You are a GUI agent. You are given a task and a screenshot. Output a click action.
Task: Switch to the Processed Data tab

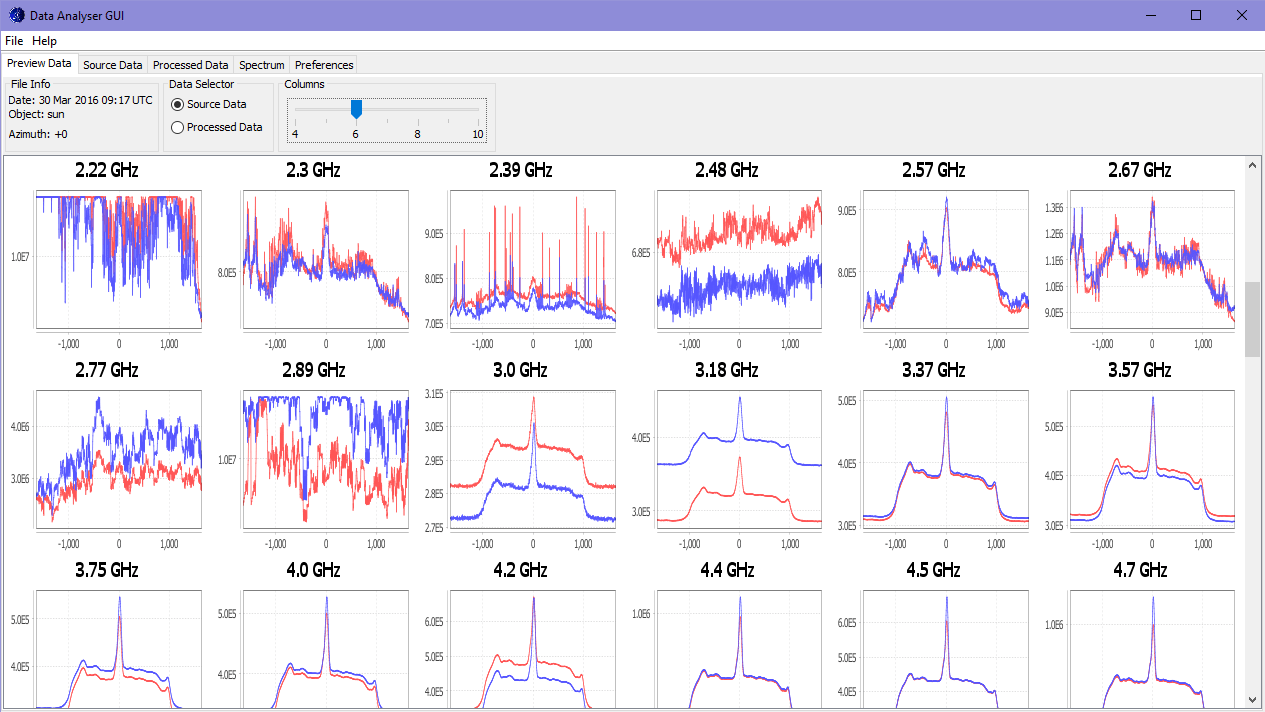191,65
